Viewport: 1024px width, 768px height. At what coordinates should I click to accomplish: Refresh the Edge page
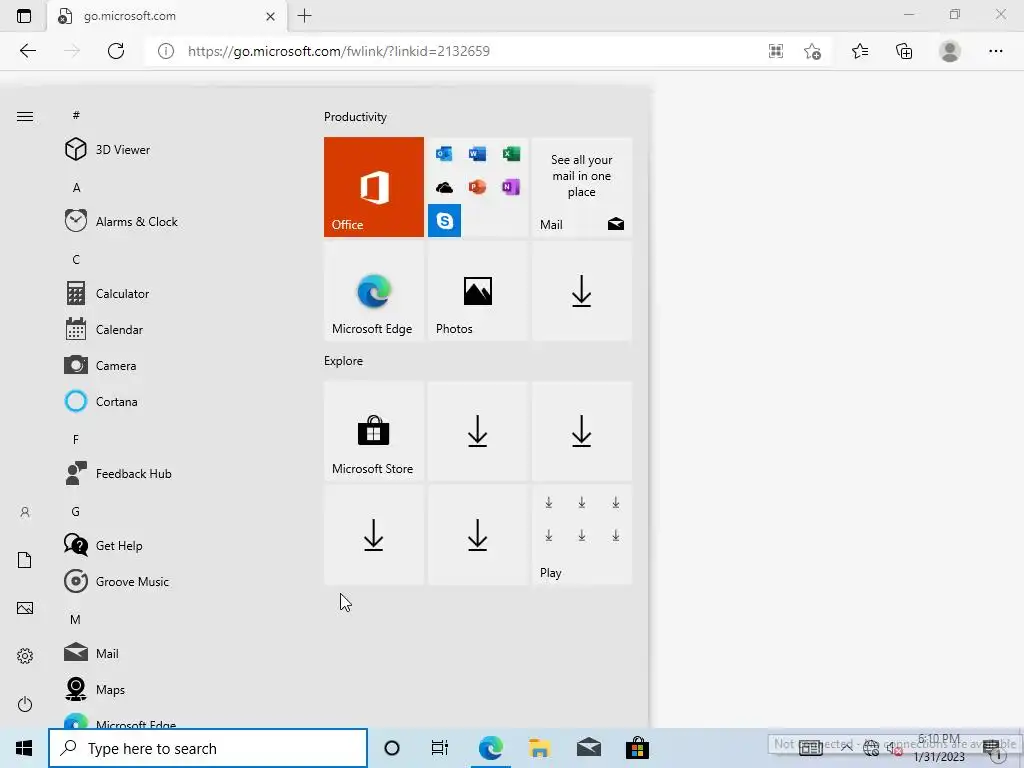116,51
